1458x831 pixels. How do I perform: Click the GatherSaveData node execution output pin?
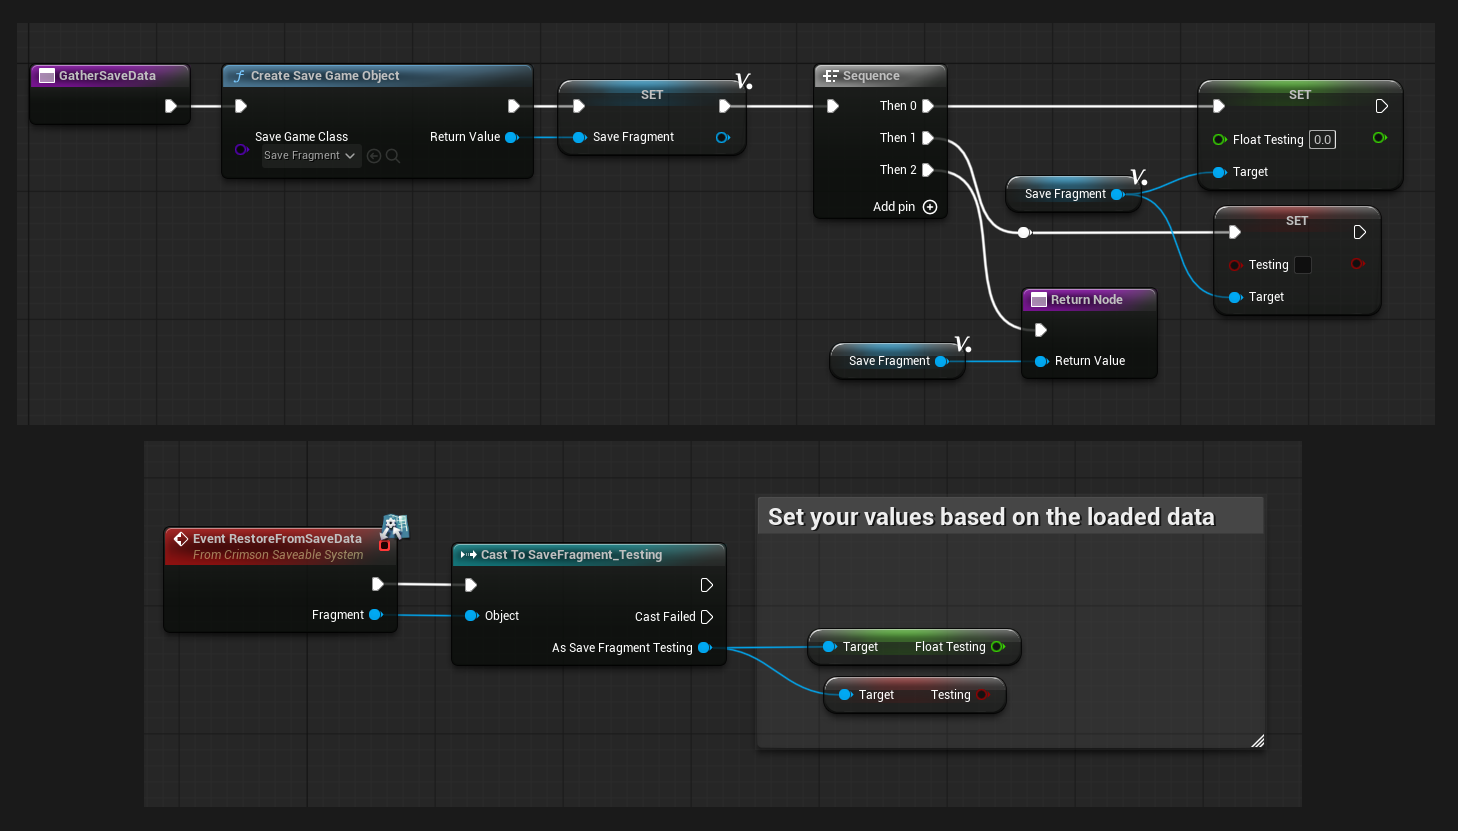[x=171, y=106]
